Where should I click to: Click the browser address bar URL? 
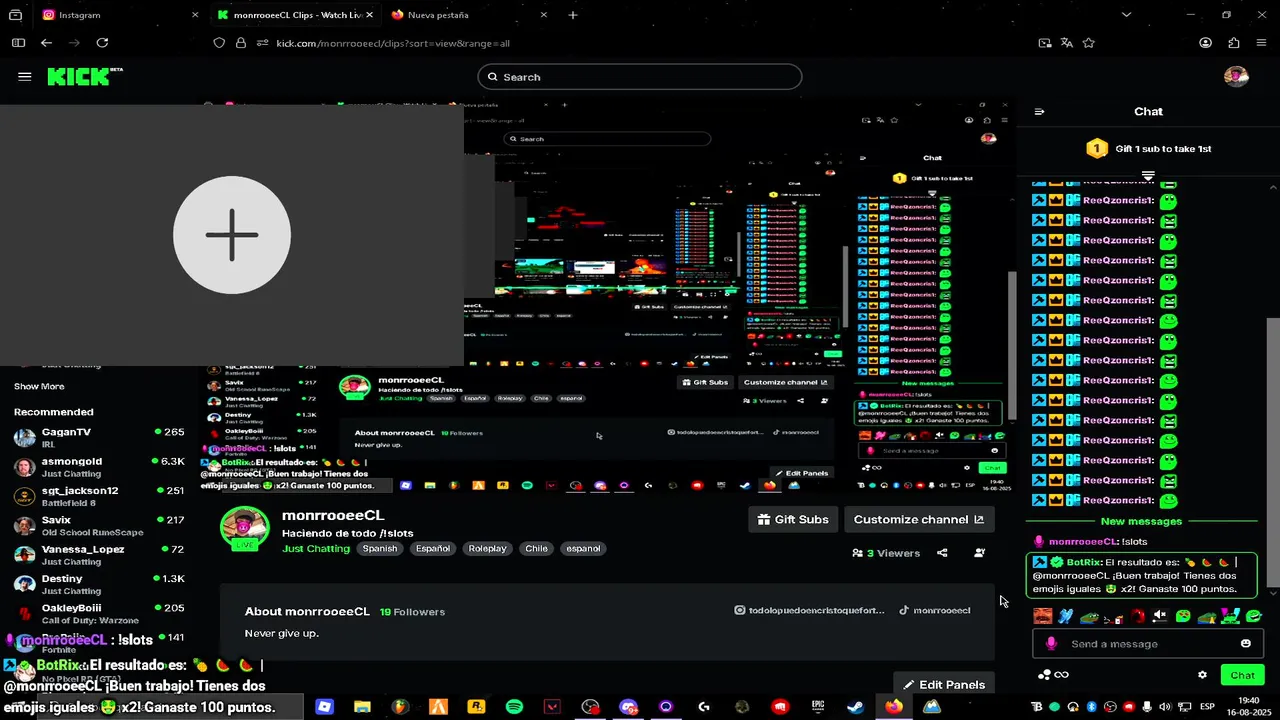(x=393, y=43)
